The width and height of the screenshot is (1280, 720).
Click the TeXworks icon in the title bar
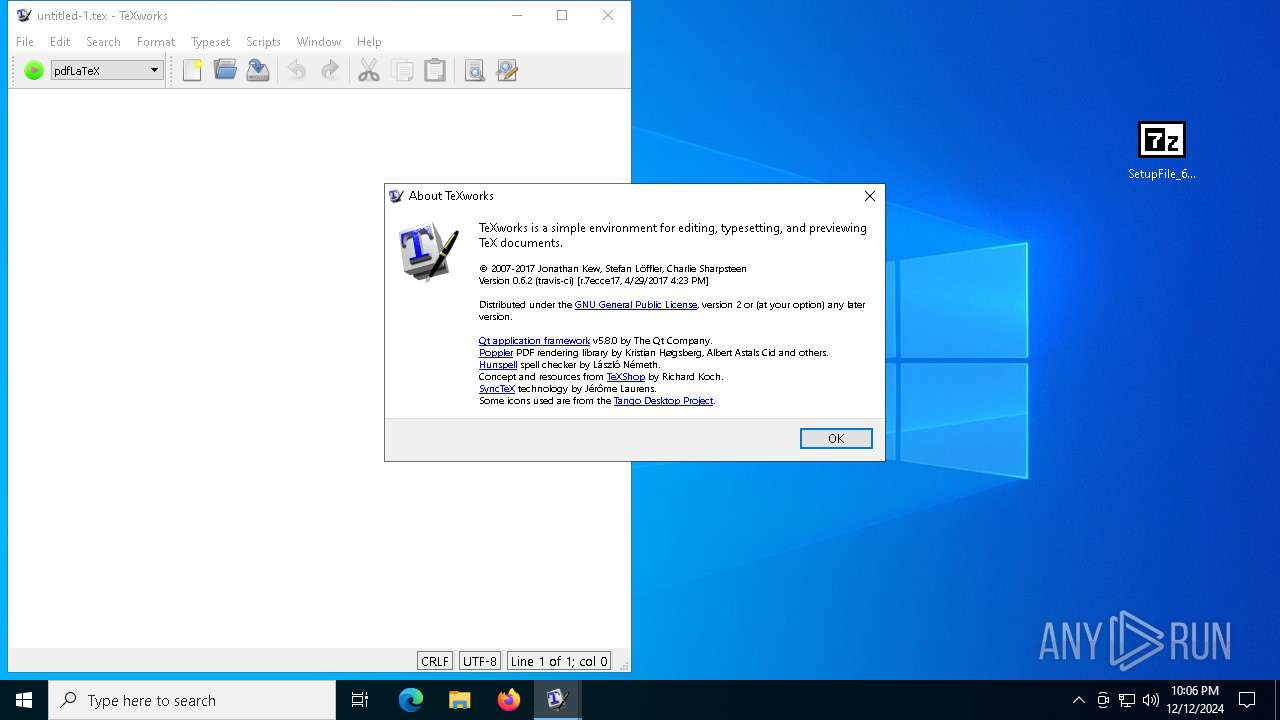pyautogui.click(x=24, y=15)
